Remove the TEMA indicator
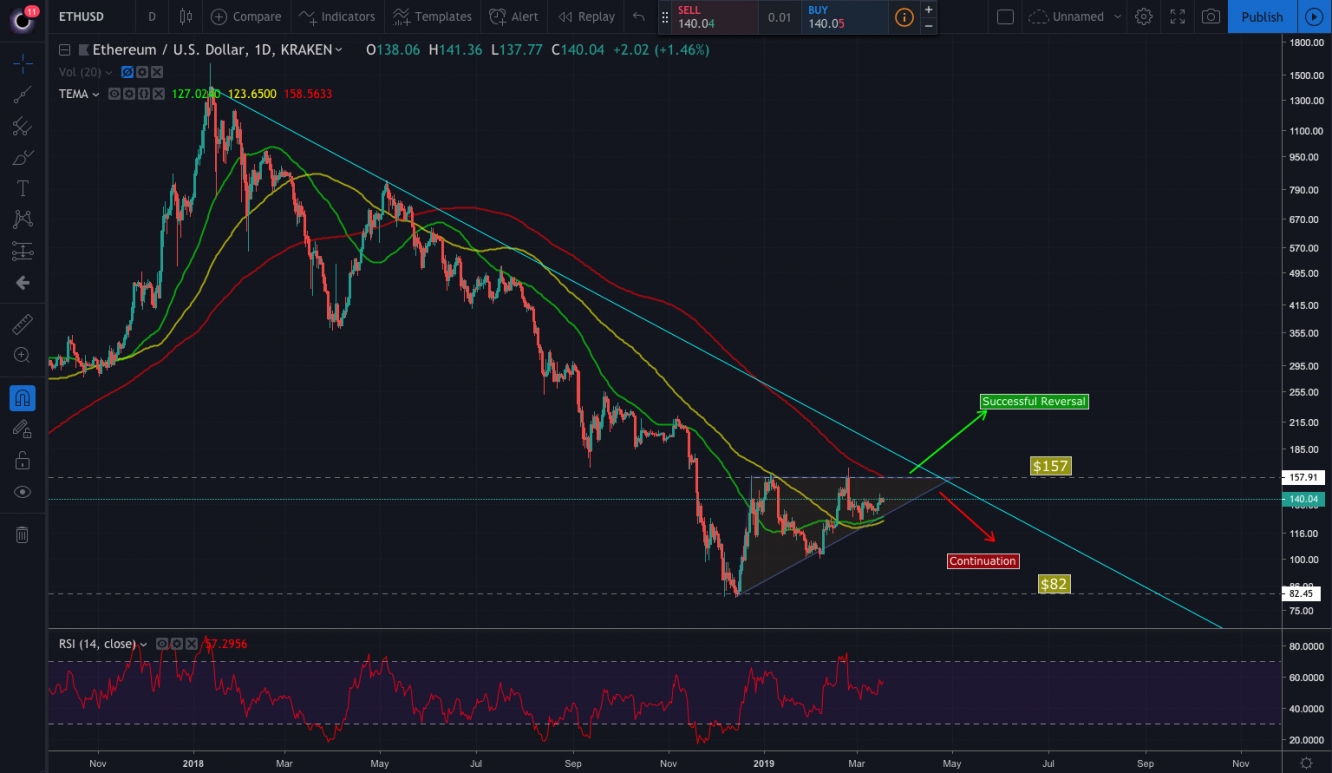Screen dimensions: 1332x773 pyautogui.click(x=157, y=94)
